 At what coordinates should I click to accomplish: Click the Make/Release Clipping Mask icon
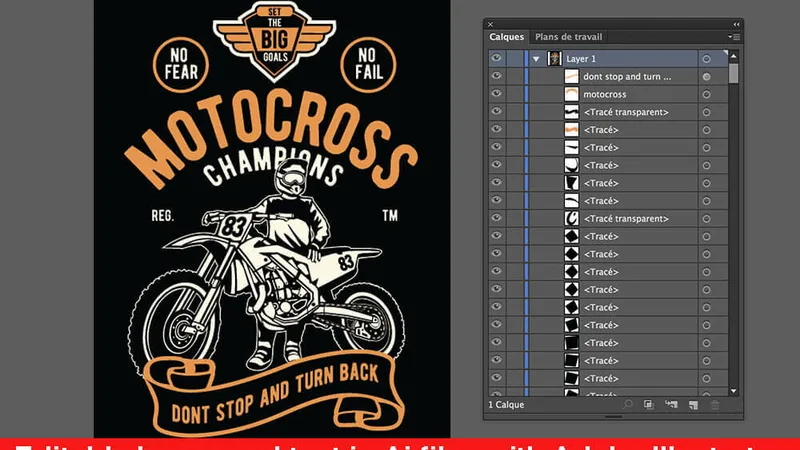tap(648, 405)
